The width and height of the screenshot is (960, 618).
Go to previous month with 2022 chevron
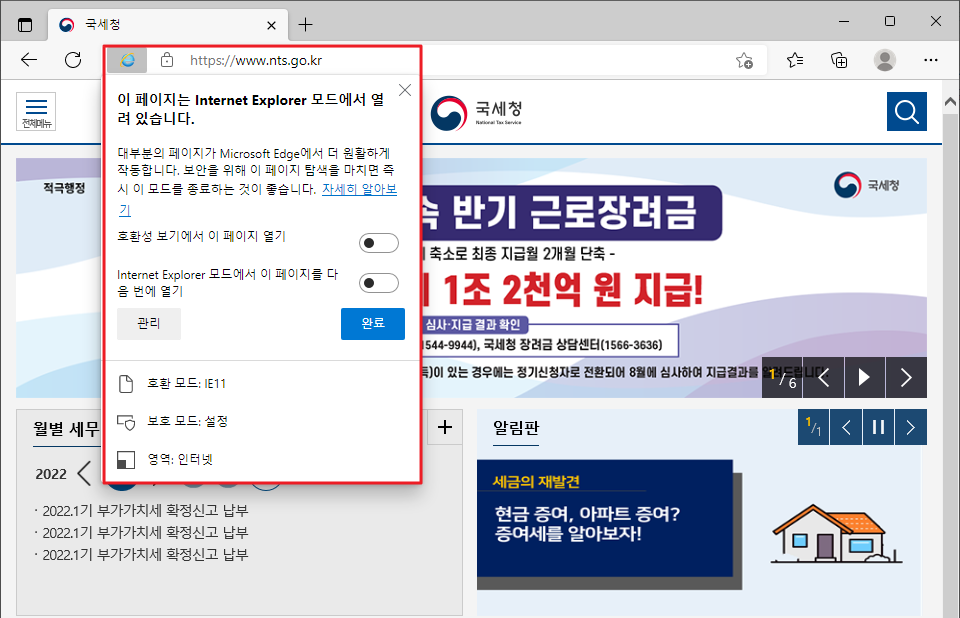pyautogui.click(x=84, y=473)
